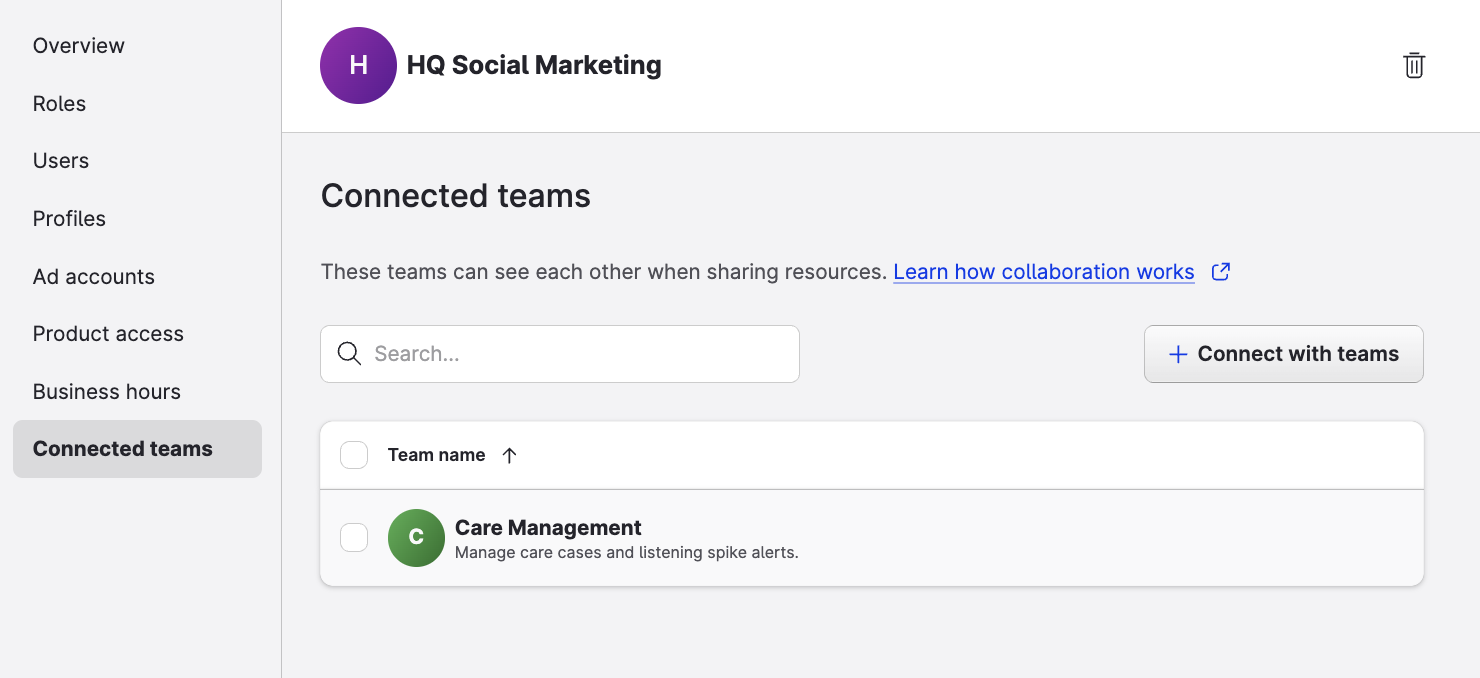Check the Care Management row checkbox

[354, 538]
